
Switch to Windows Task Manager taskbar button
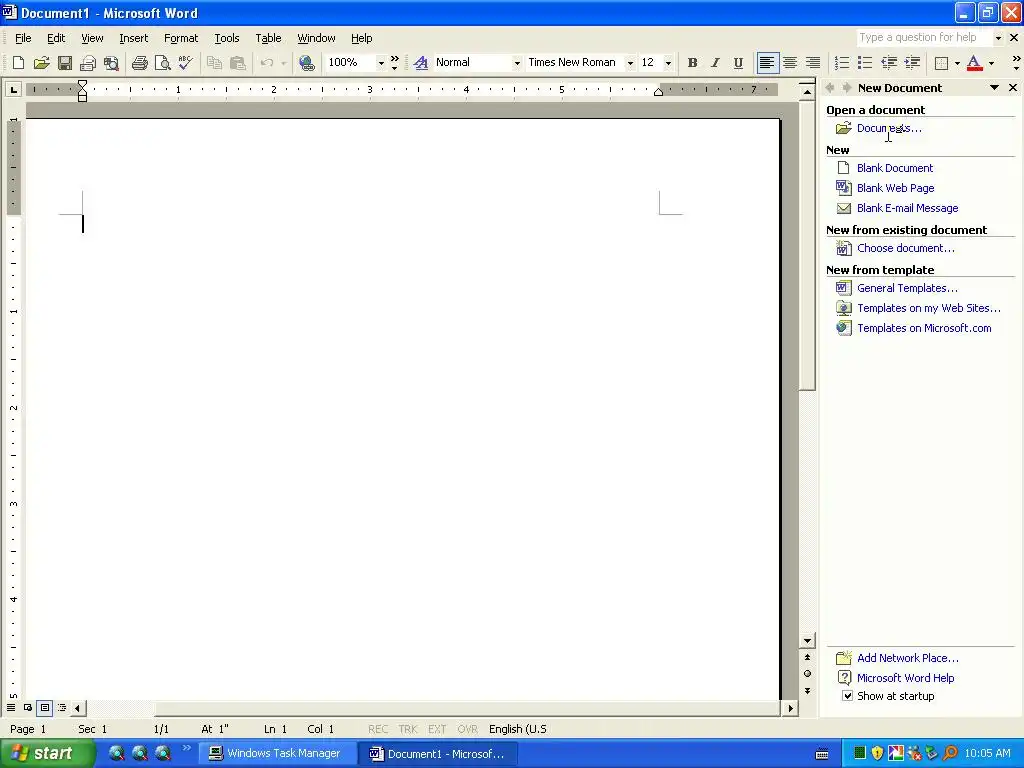tap(276, 753)
